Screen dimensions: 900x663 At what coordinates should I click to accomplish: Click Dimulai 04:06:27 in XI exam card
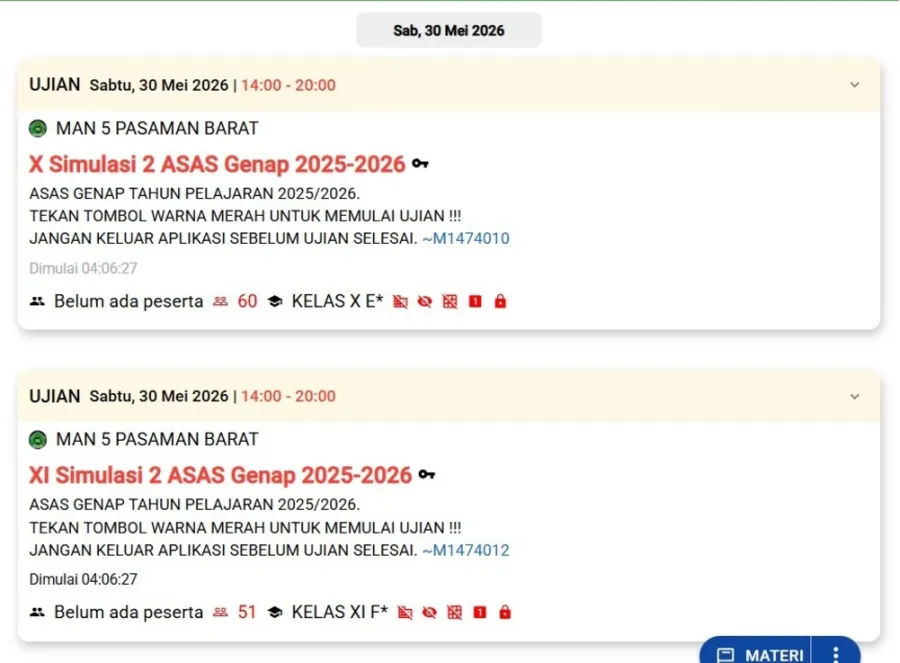tap(83, 579)
